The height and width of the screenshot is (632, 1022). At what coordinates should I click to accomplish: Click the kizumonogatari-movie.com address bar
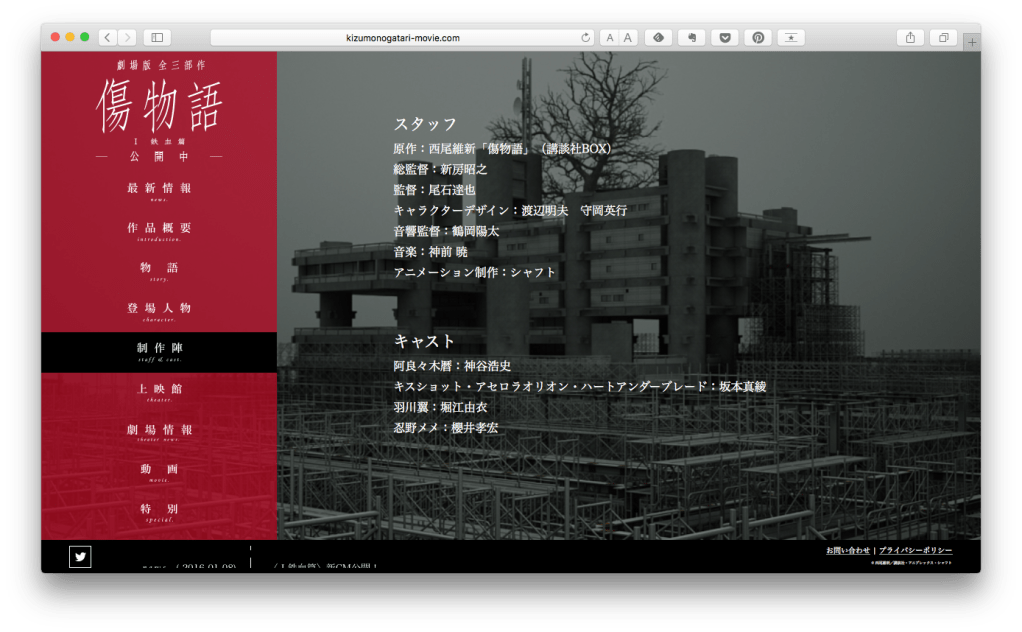coord(400,38)
